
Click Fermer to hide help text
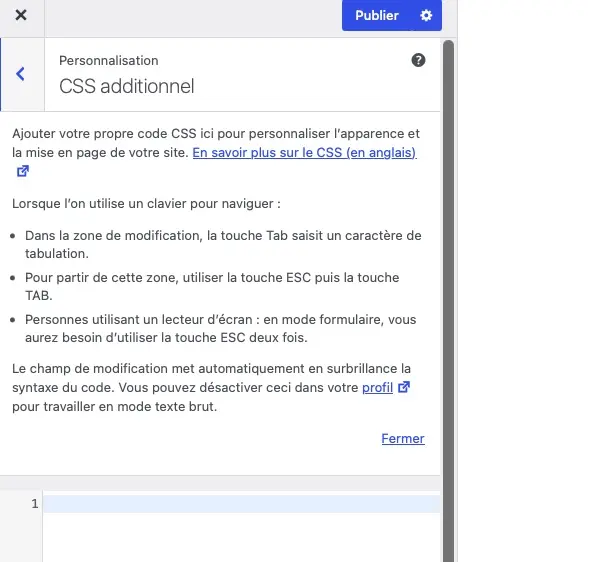[403, 439]
